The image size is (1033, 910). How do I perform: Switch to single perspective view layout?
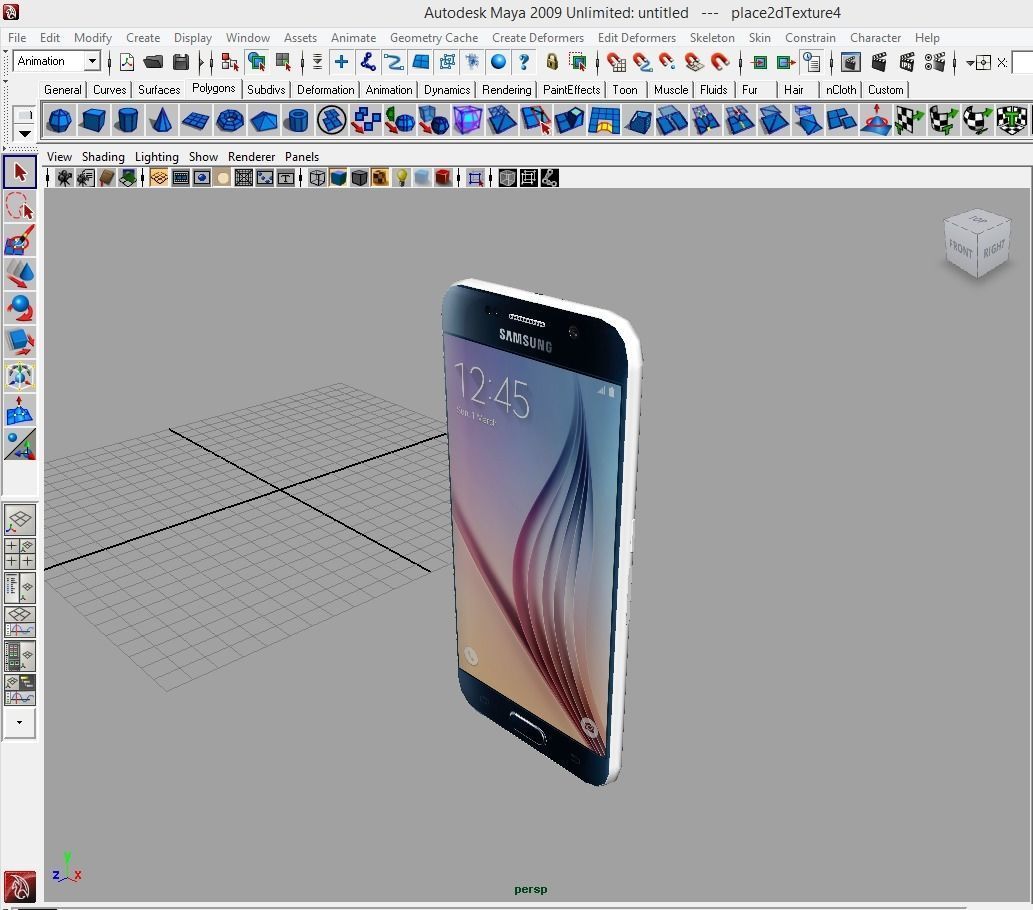coord(20,520)
